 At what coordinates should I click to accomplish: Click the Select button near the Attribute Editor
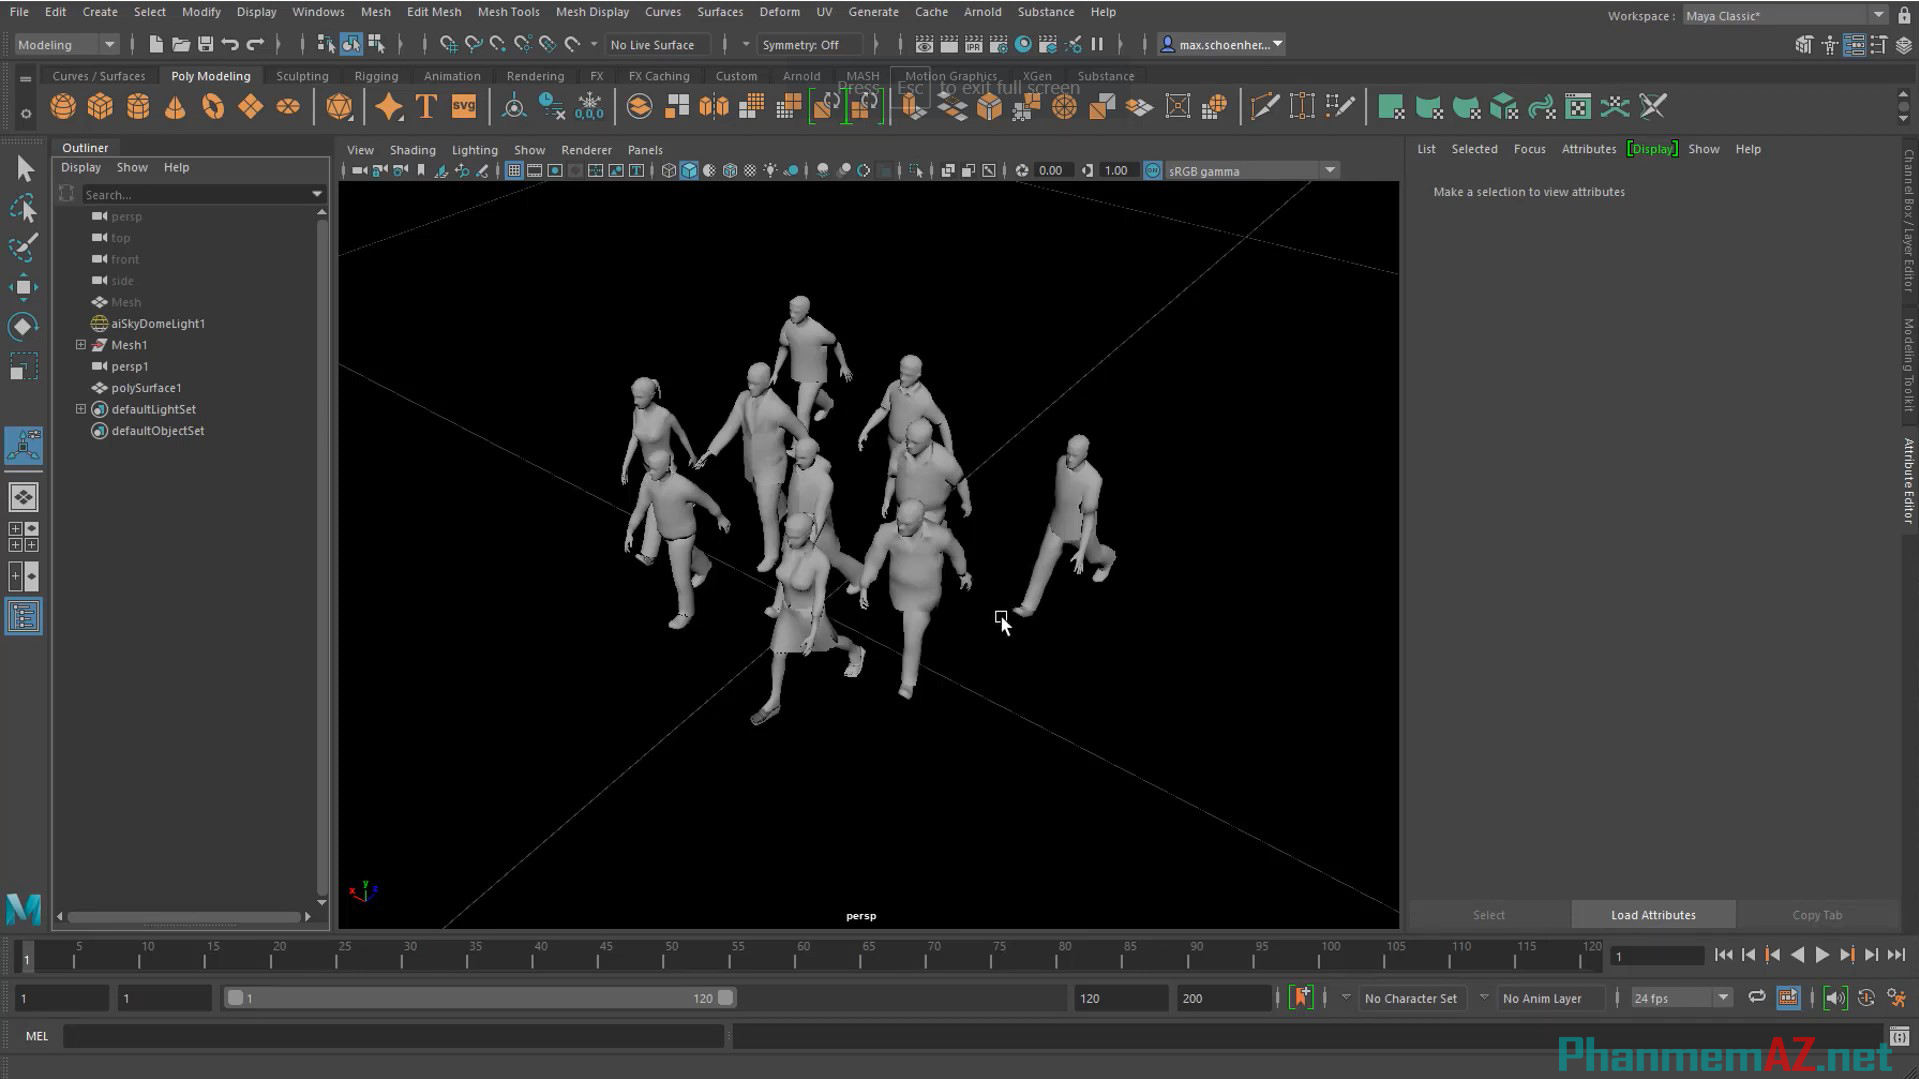click(1488, 914)
